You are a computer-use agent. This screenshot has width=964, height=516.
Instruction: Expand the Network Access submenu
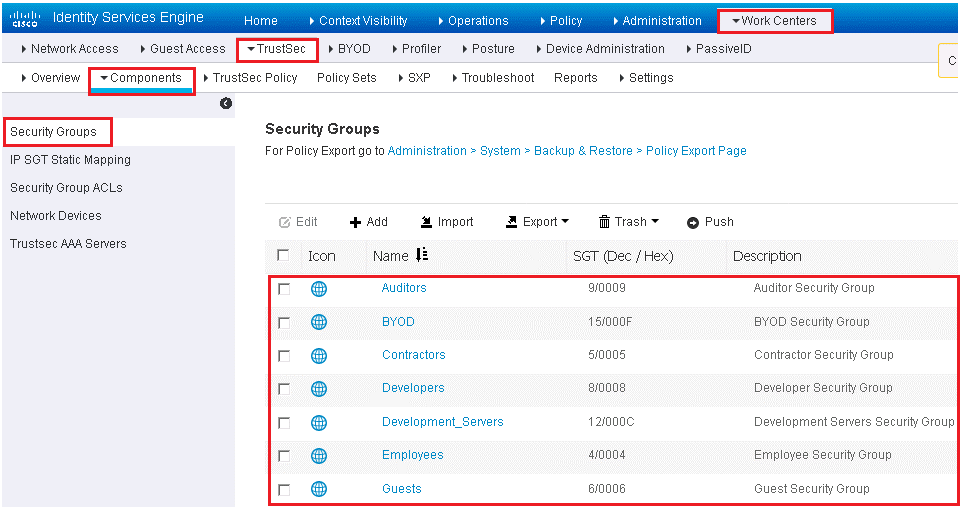coord(69,49)
